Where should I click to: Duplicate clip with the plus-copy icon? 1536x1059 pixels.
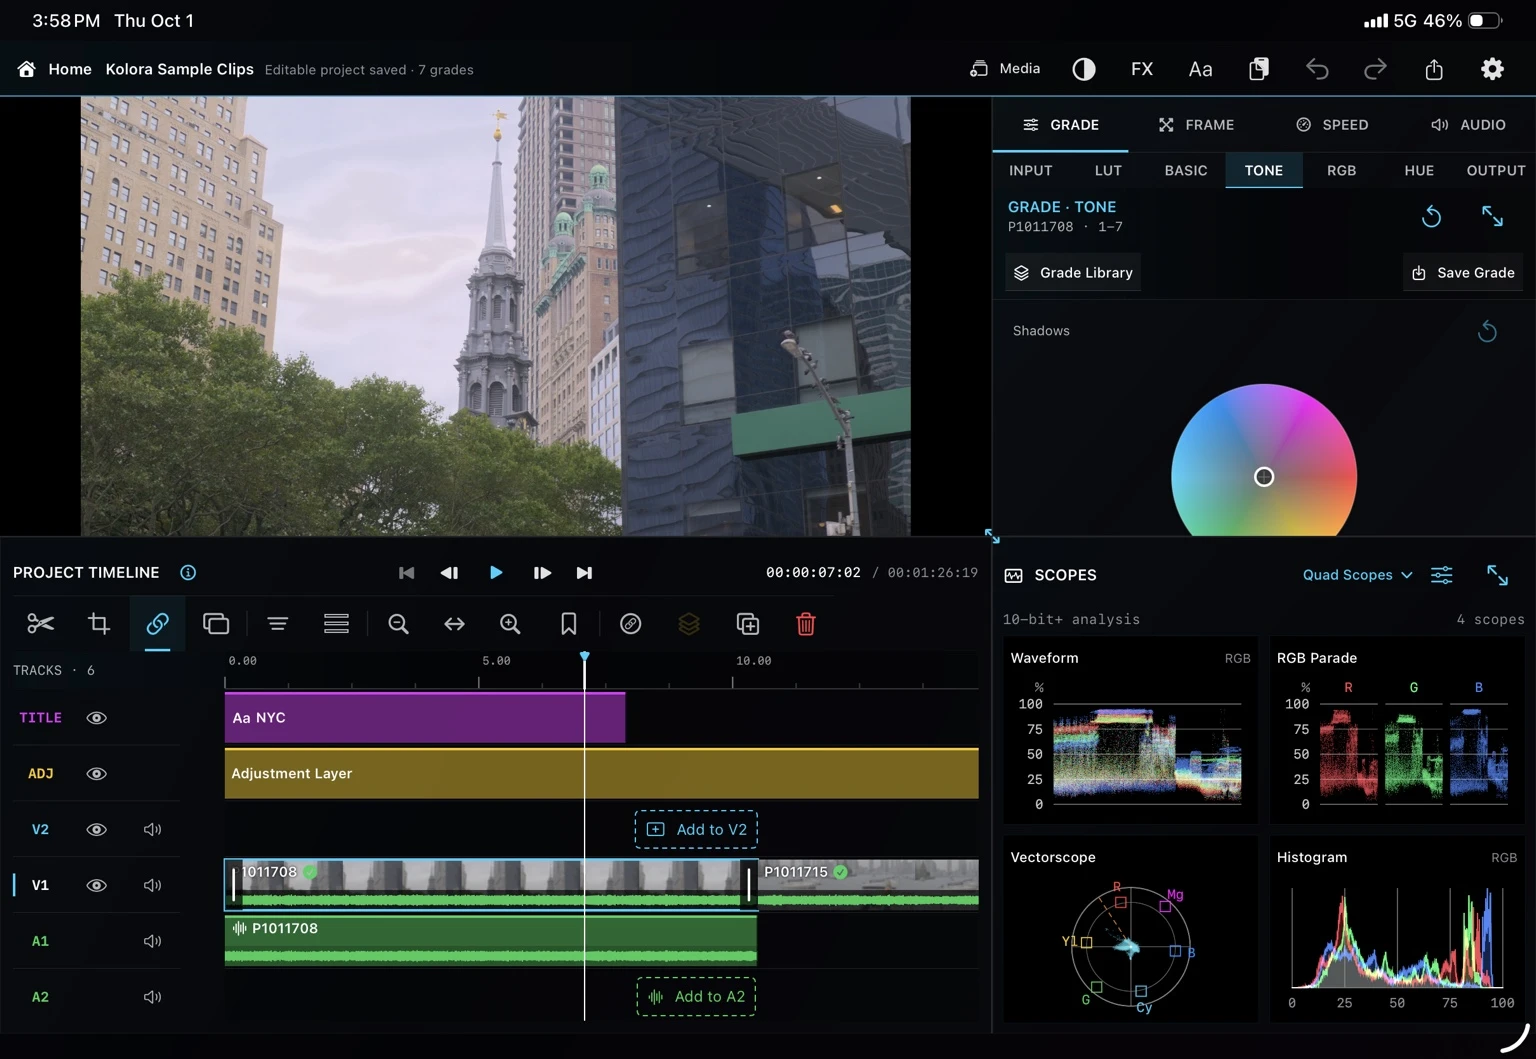pos(747,624)
